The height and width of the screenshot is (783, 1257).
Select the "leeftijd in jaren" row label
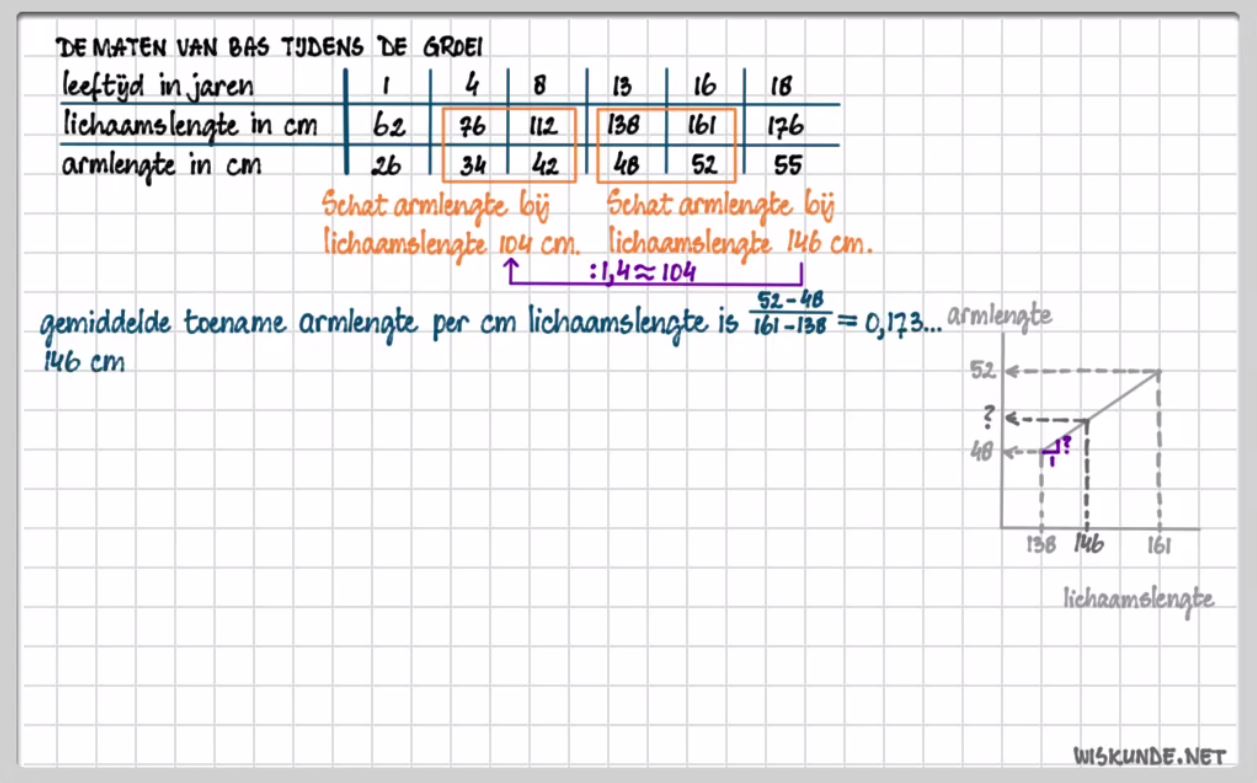point(158,84)
